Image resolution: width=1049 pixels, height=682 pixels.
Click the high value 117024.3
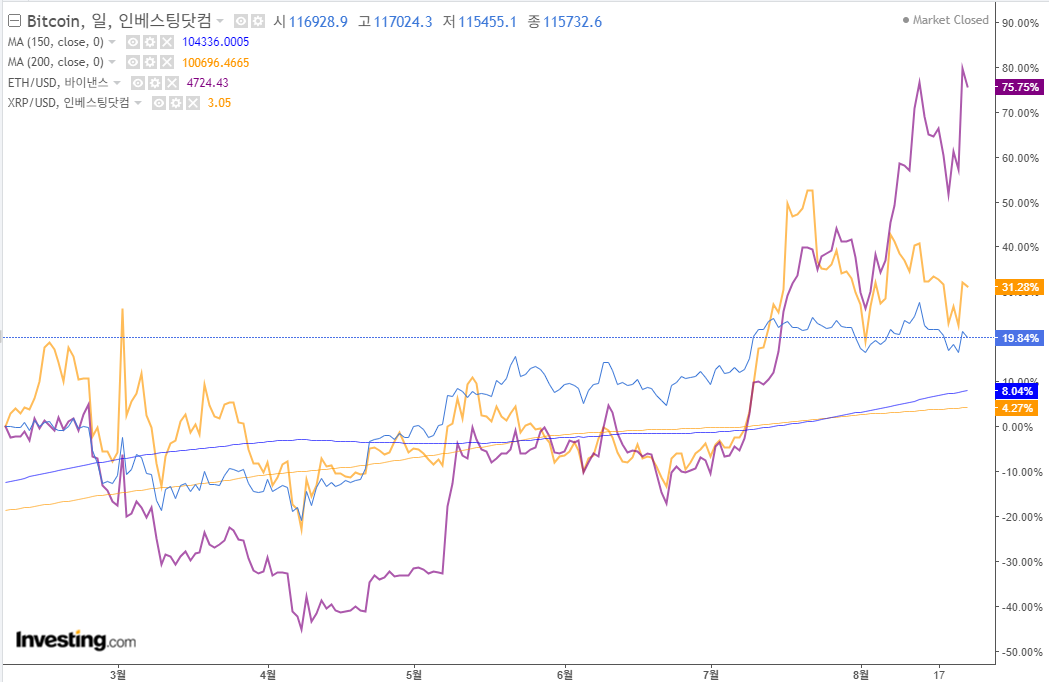[x=403, y=22]
